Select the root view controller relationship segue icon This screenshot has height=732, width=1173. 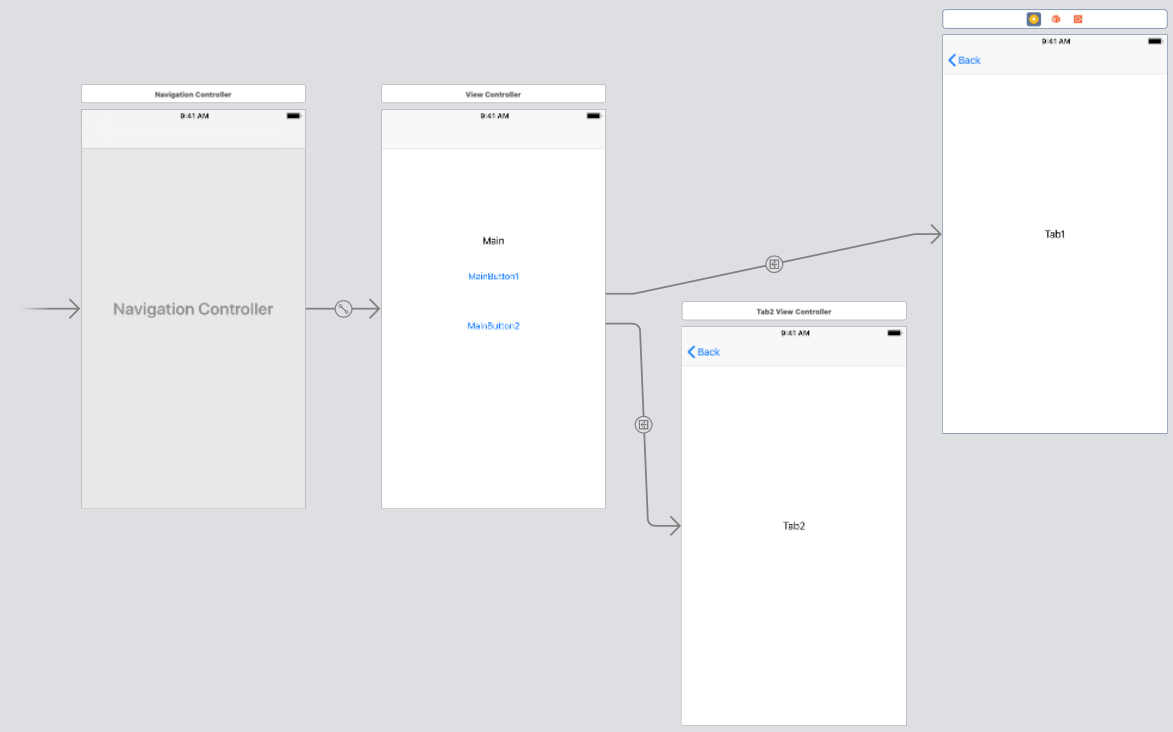click(x=343, y=308)
